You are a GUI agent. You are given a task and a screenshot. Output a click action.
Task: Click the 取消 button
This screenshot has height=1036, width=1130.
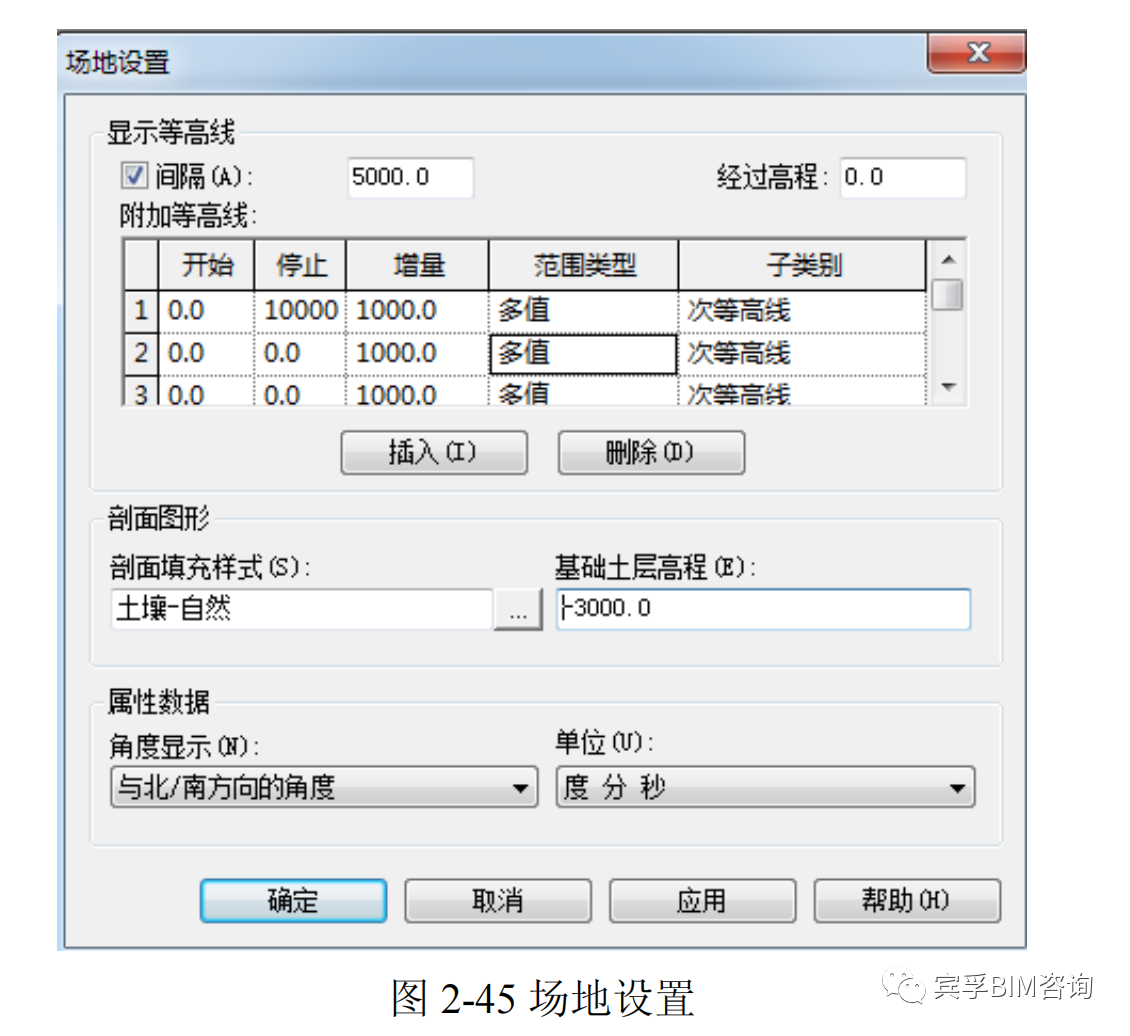coord(498,901)
